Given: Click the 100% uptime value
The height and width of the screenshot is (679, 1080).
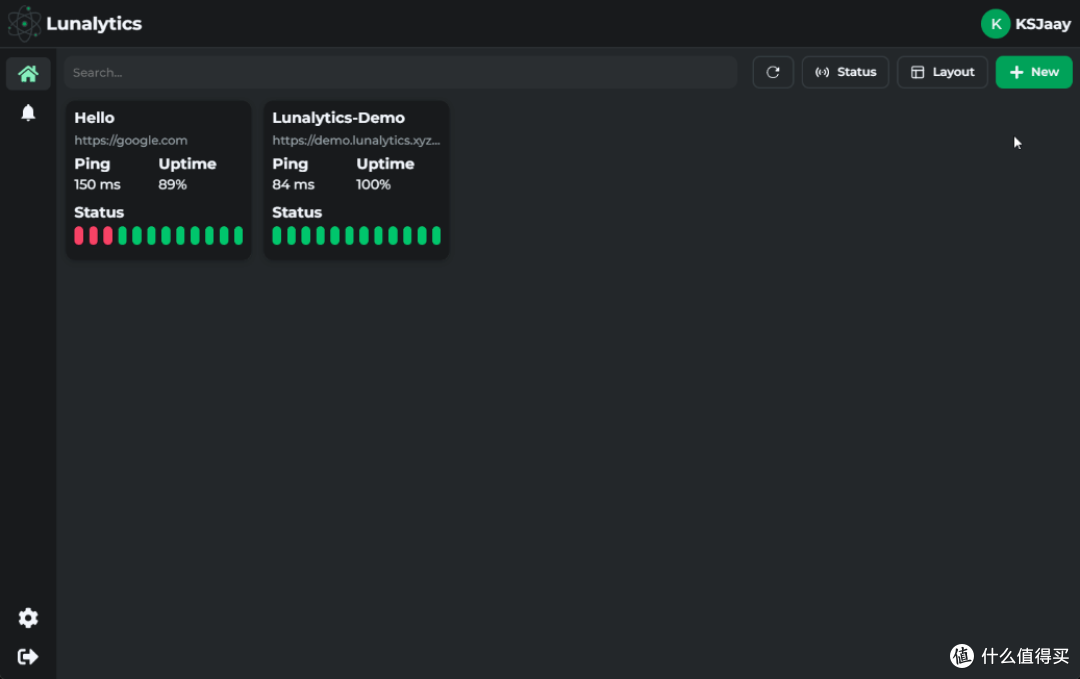Looking at the screenshot, I should tap(373, 185).
